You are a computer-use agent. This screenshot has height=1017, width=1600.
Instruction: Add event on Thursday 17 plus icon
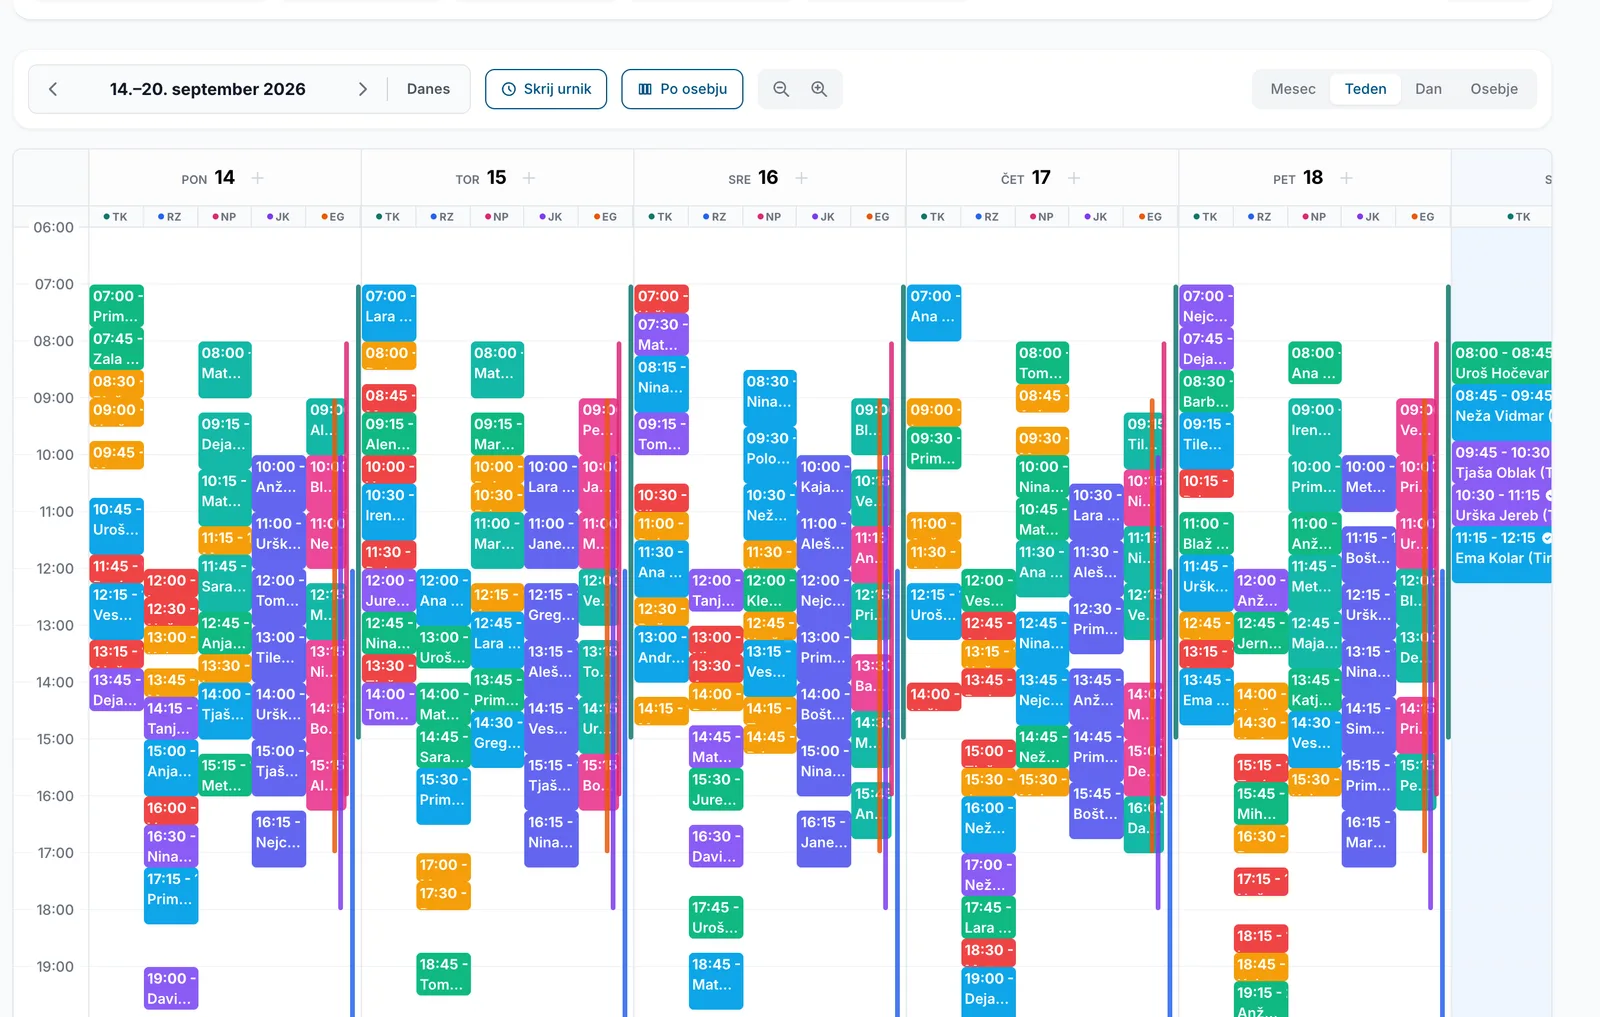pos(1074,178)
